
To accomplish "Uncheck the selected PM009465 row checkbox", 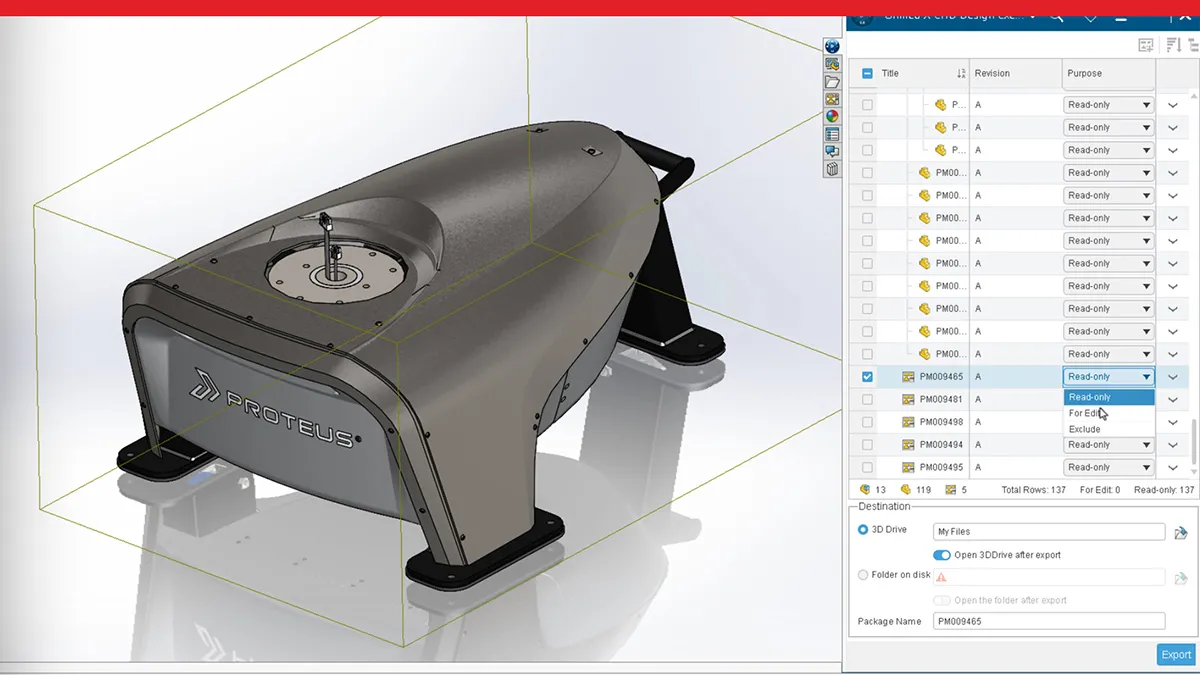I will (867, 376).
